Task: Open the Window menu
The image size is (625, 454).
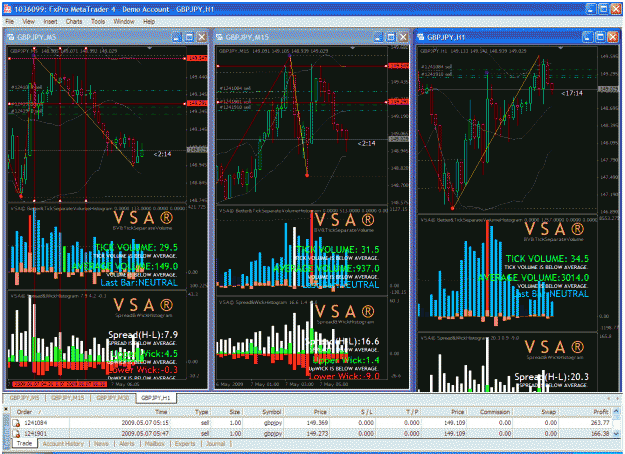Action: pyautogui.click(x=124, y=22)
